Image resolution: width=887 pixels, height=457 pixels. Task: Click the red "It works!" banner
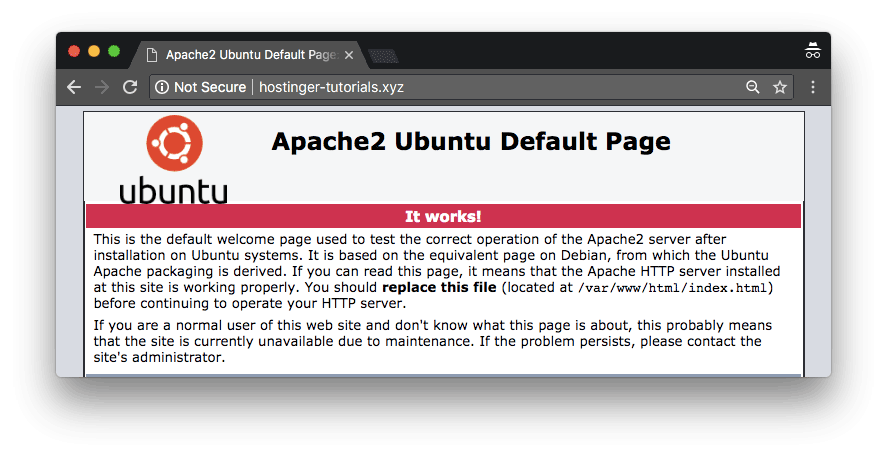(443, 216)
